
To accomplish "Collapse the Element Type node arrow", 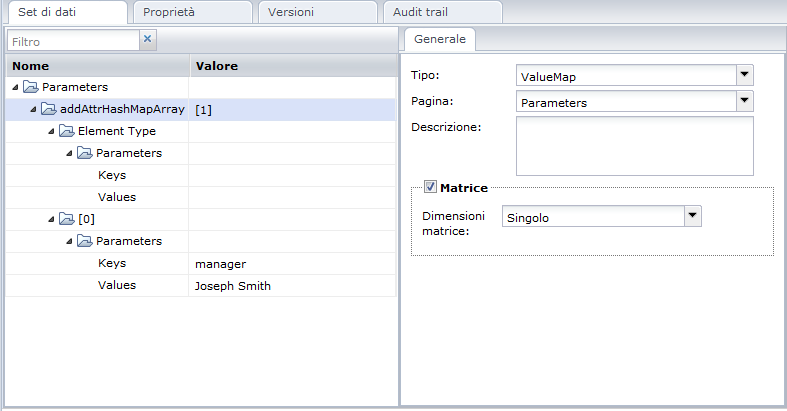I will [51, 131].
